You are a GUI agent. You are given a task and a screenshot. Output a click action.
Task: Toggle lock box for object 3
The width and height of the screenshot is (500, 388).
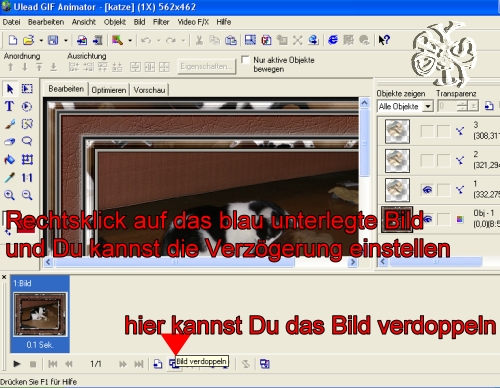444,131
